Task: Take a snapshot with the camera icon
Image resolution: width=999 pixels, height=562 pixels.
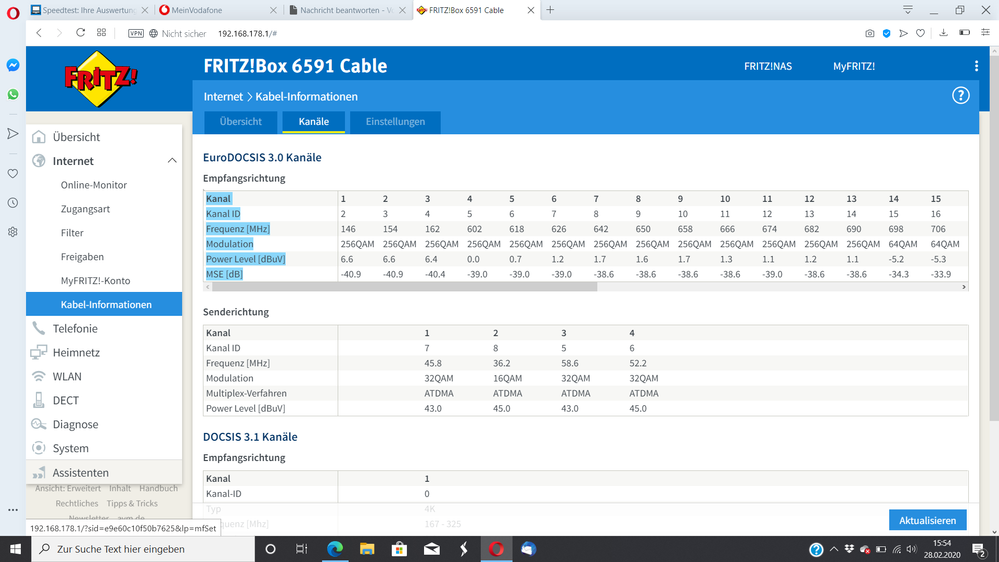Action: [869, 33]
